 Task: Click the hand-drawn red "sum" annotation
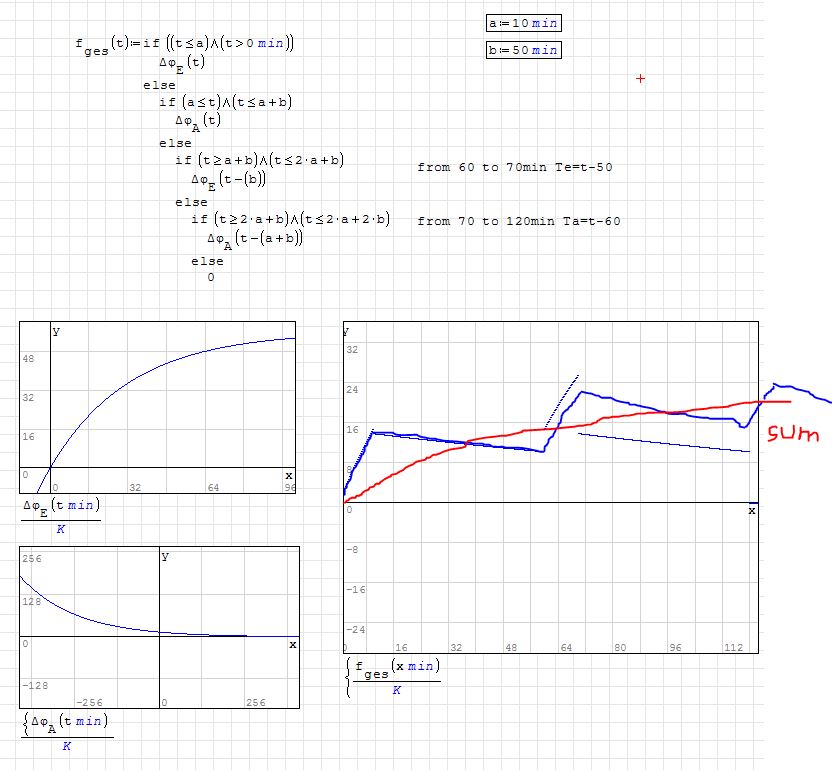pos(793,434)
